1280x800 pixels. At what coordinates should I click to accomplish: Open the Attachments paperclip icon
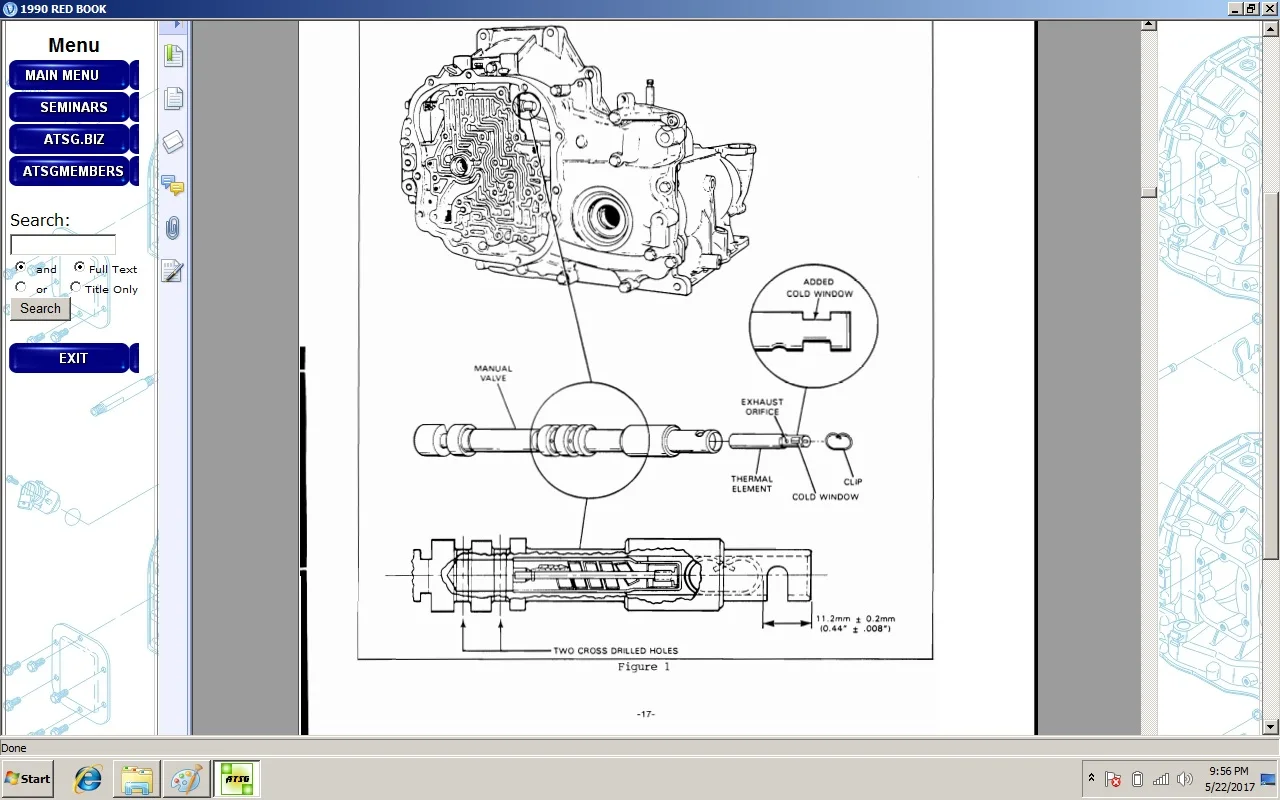174,228
